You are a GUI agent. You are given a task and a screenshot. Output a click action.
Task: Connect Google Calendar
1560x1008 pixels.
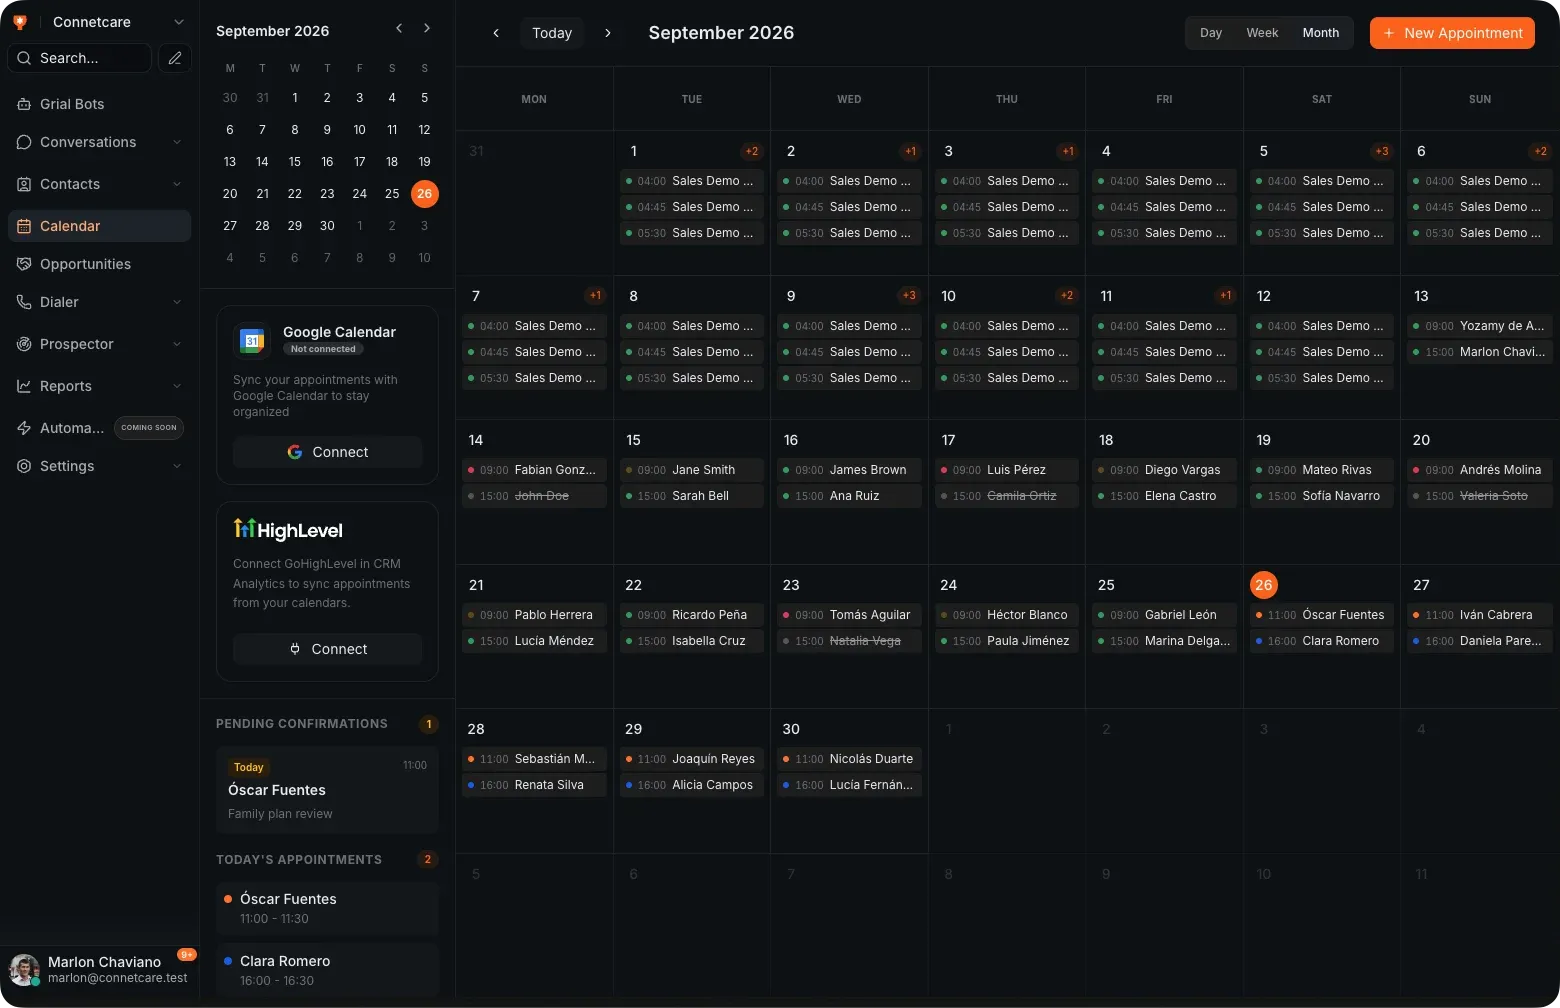coord(328,452)
